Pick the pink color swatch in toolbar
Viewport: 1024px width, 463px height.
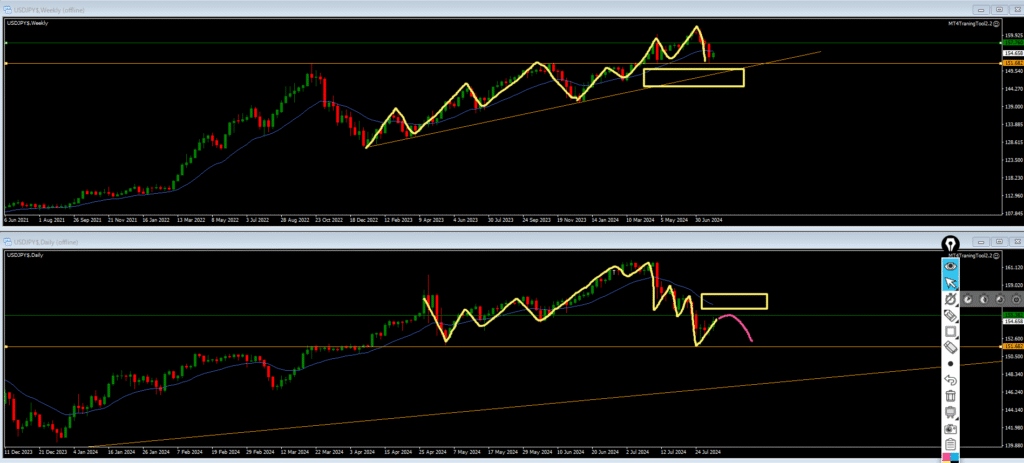[946, 458]
